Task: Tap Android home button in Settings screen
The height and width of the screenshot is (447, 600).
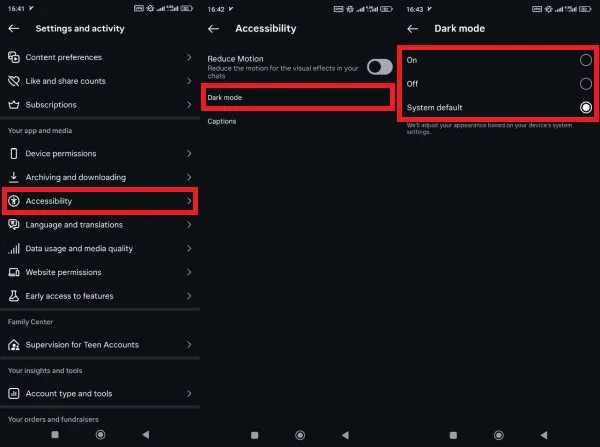Action: coord(101,434)
